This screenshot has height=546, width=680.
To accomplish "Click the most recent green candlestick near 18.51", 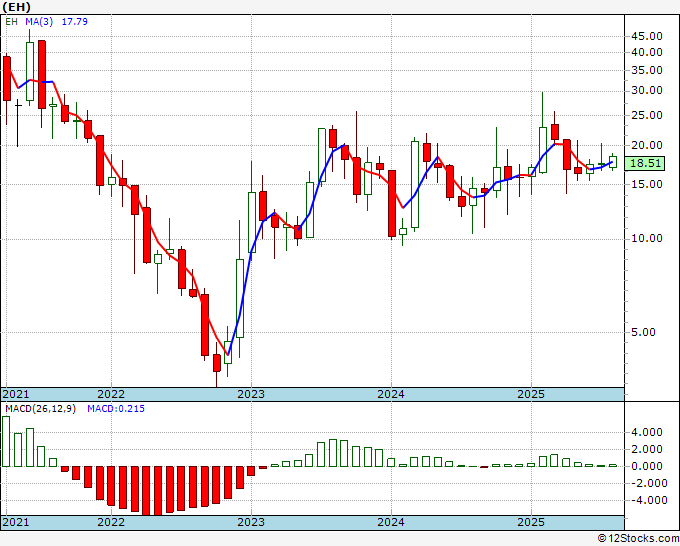I will point(613,162).
